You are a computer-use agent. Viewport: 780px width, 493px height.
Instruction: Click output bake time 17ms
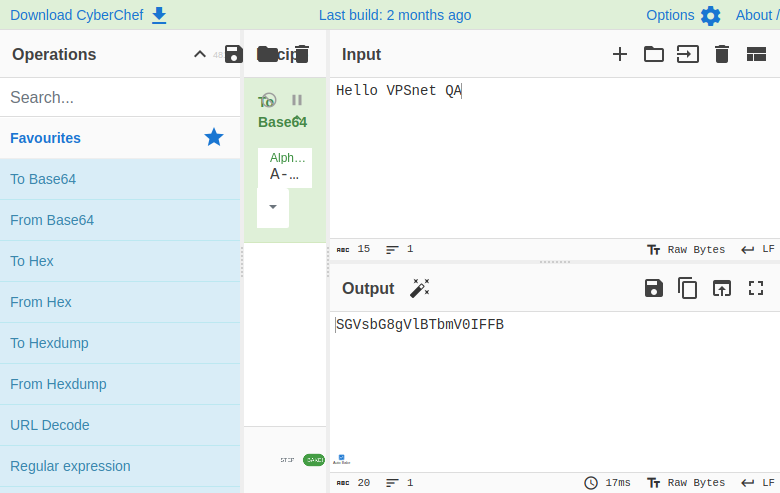[x=607, y=483]
